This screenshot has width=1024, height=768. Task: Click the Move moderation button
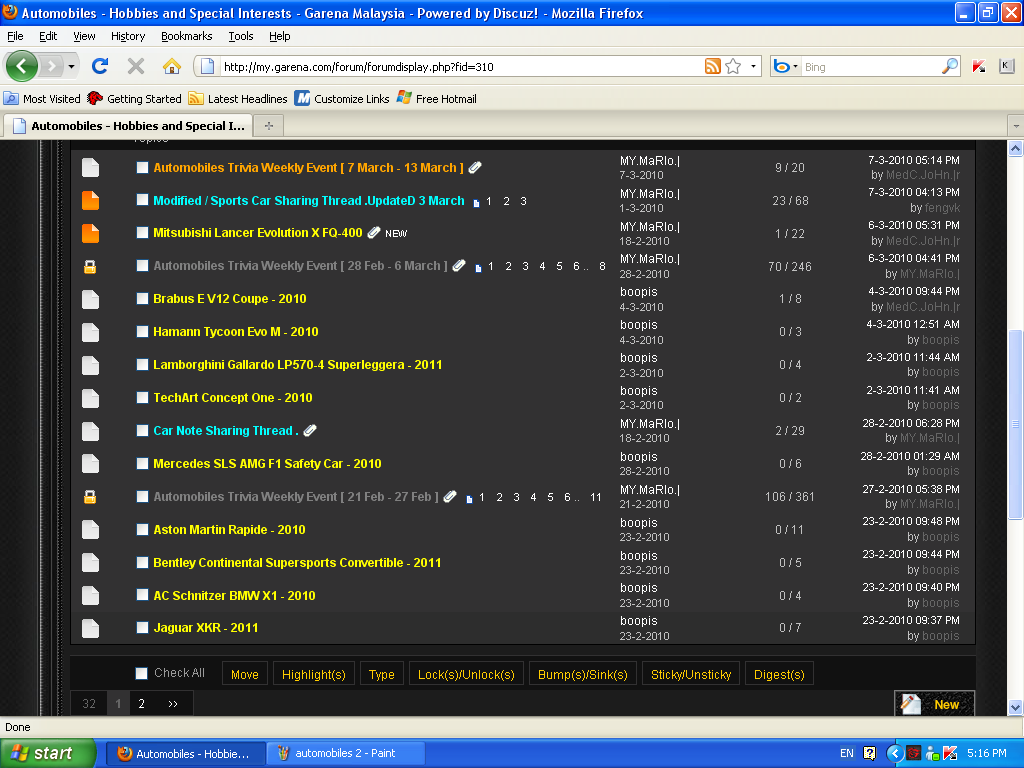click(x=245, y=674)
